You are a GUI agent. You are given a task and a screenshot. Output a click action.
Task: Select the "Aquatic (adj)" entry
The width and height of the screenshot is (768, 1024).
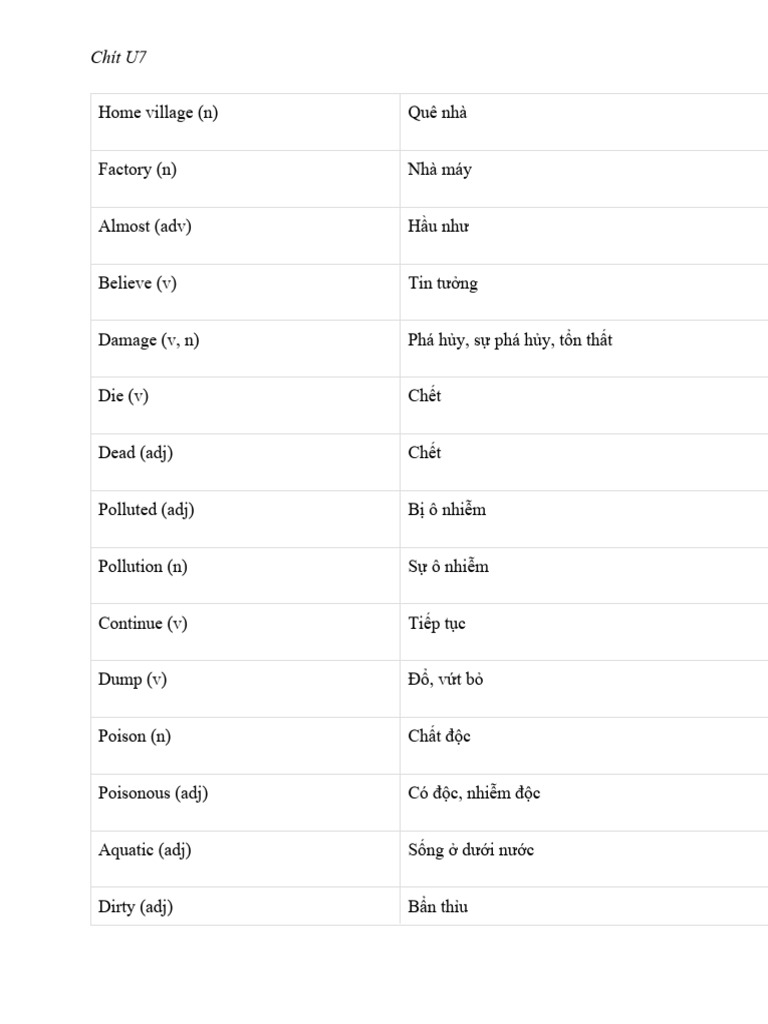pos(145,851)
